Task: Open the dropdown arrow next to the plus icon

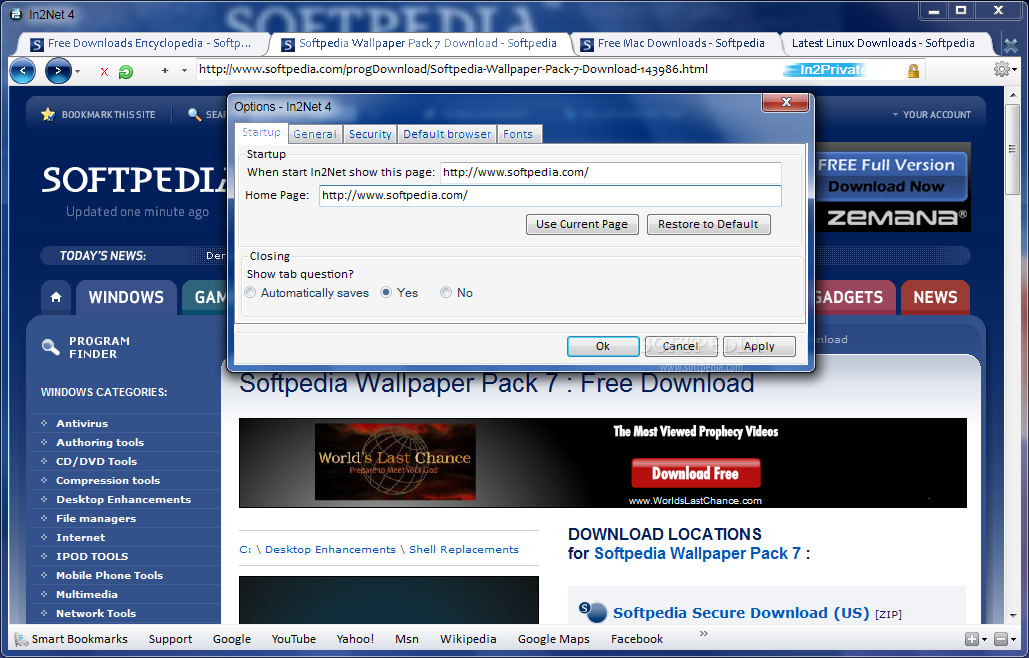Action: point(184,71)
